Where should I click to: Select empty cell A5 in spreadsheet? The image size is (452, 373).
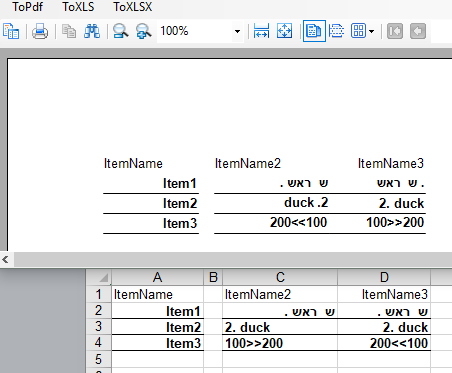(x=157, y=359)
